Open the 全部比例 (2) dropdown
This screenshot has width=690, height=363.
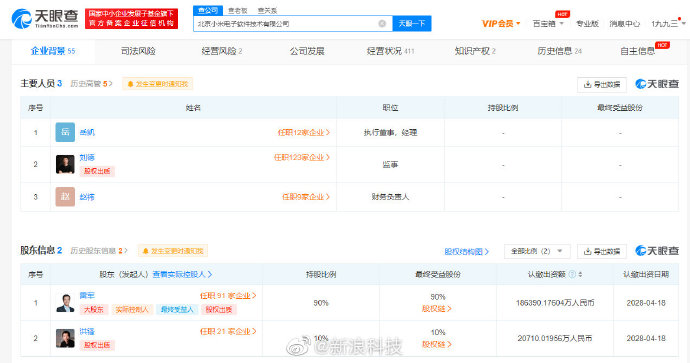pyautogui.click(x=537, y=251)
